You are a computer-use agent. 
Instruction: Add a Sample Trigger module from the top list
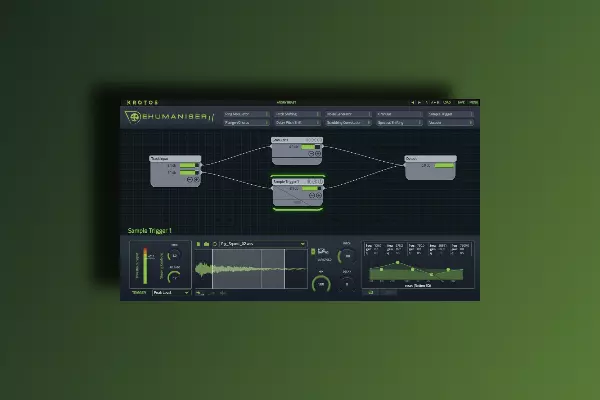tap(451, 114)
